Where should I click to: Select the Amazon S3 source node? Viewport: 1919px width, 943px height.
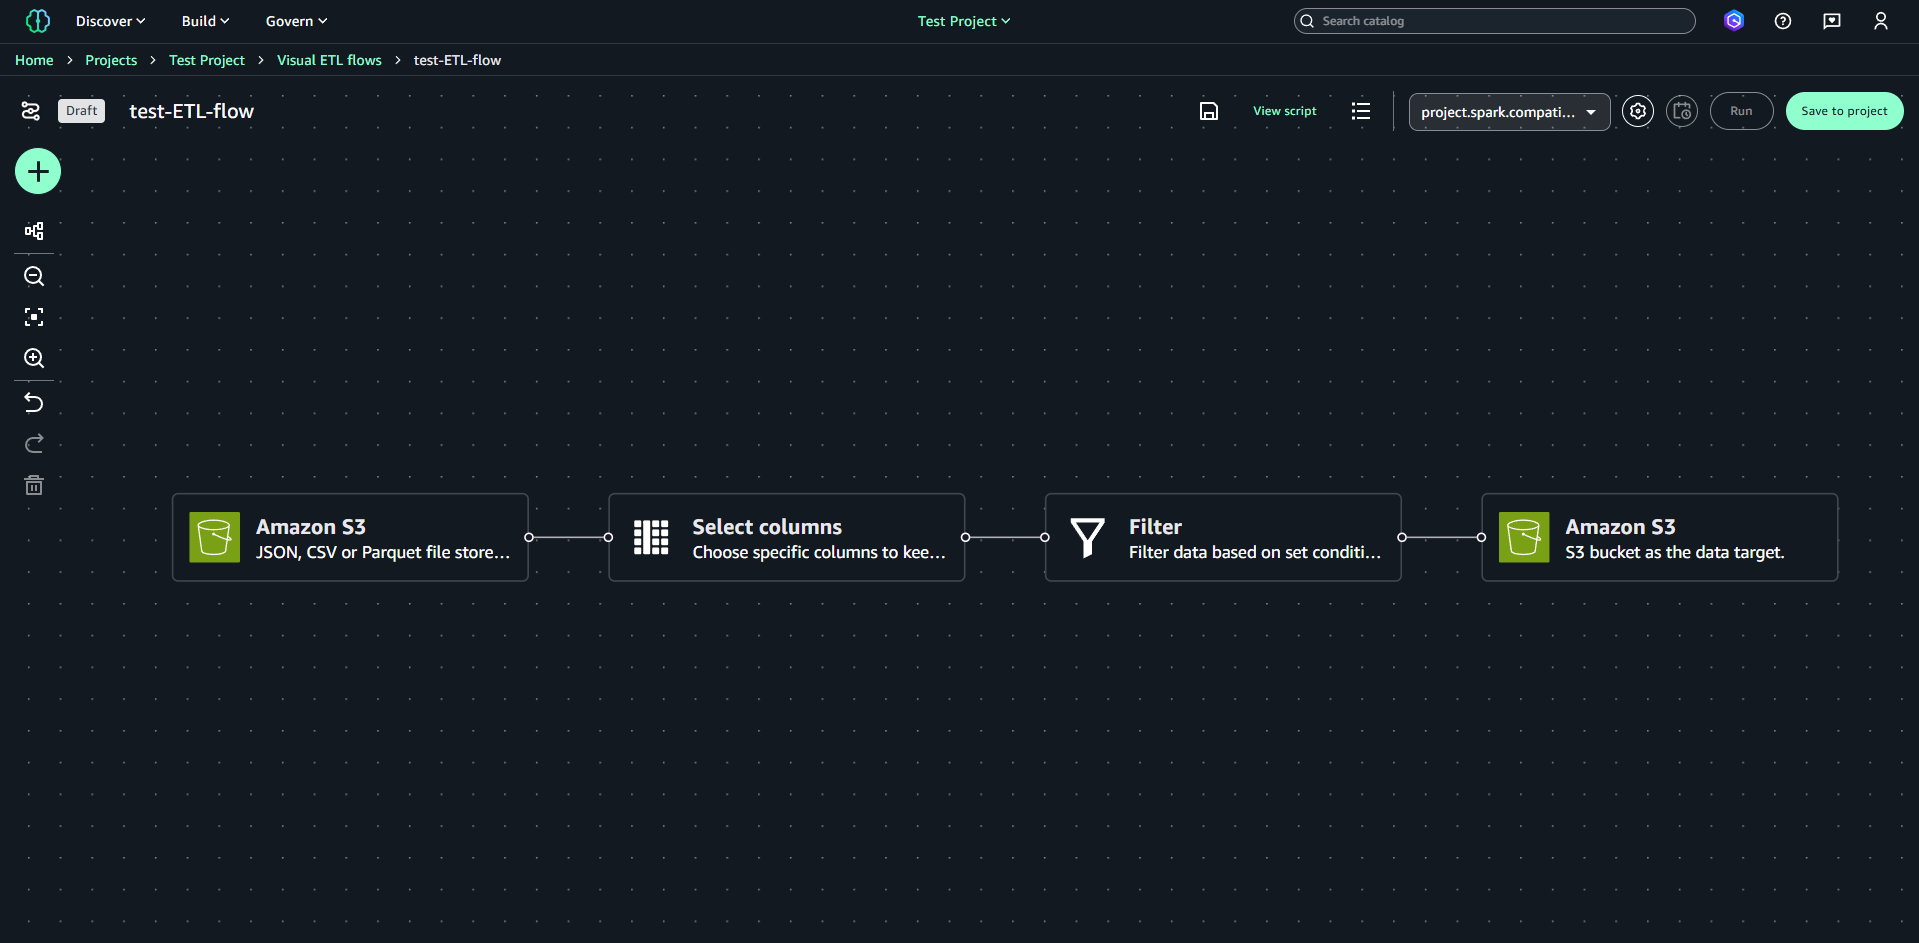click(350, 537)
